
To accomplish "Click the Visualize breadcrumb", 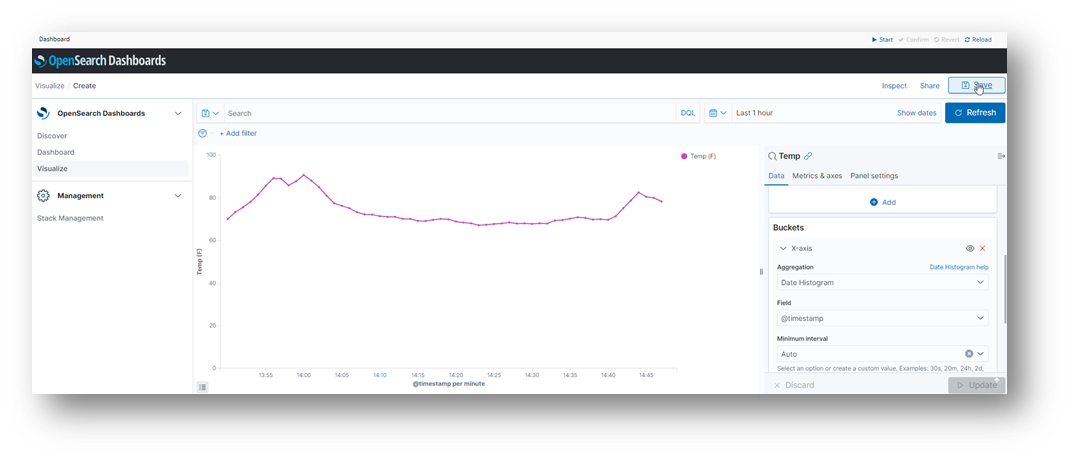I will tap(49, 86).
